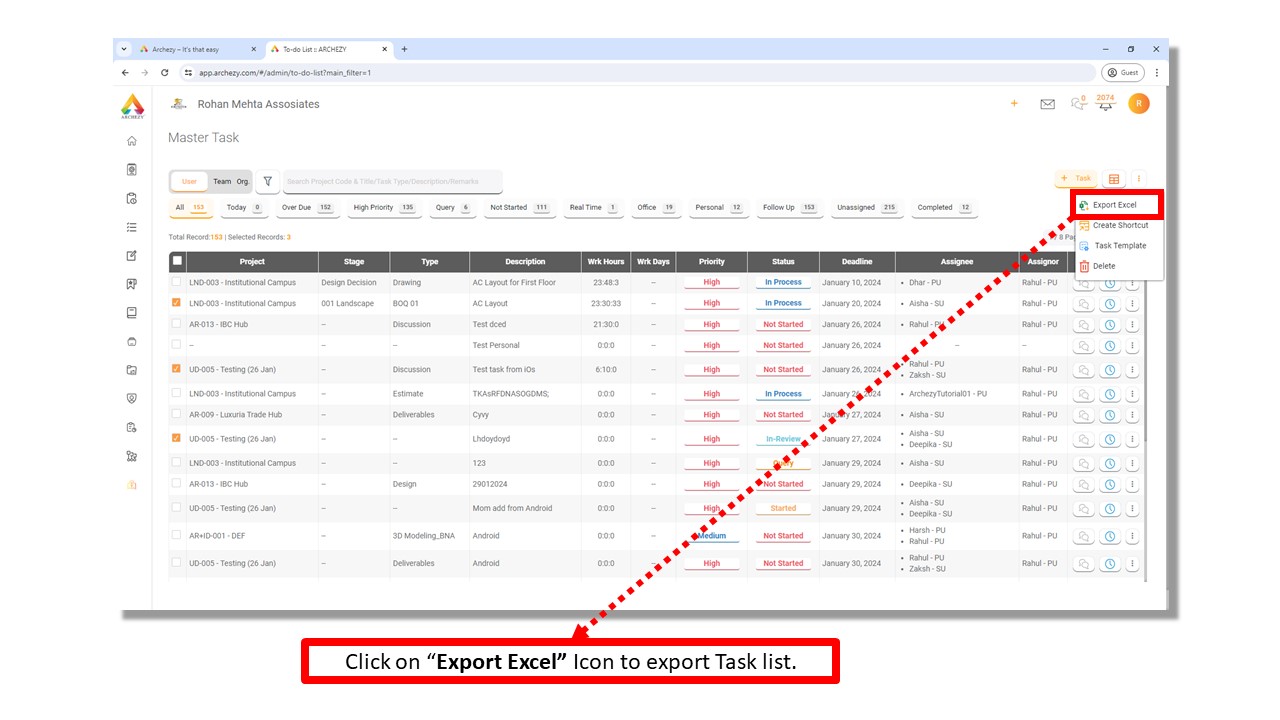Open the filter funnel icon
The width and height of the screenshot is (1280, 720).
267,181
